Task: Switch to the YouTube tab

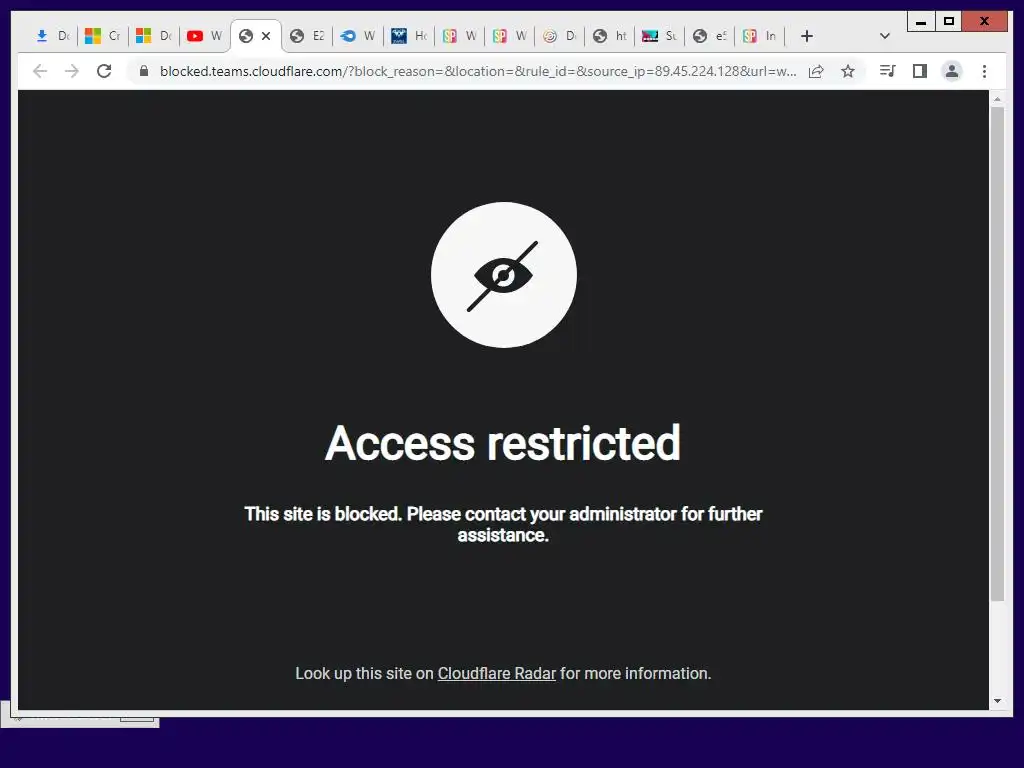Action: [x=205, y=36]
